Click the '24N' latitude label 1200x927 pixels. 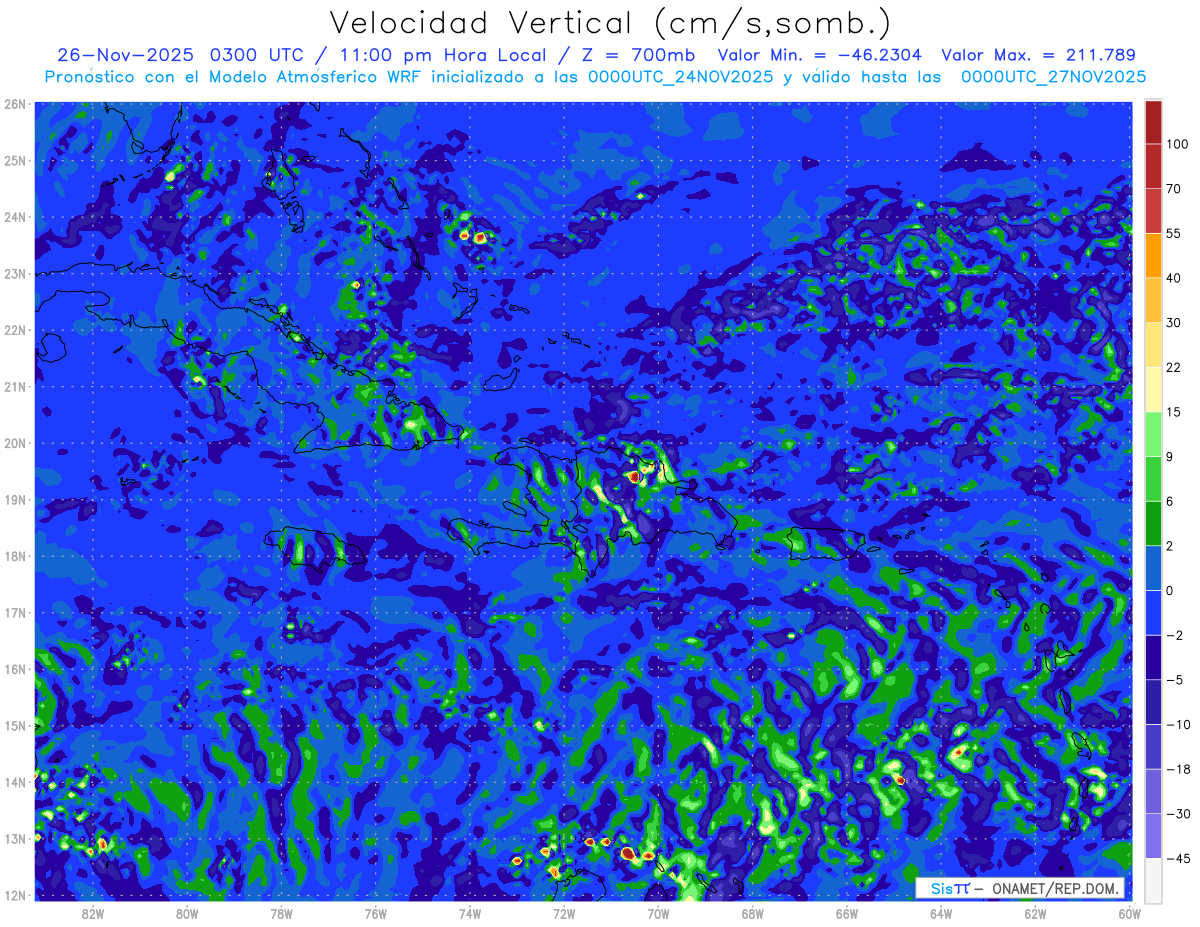point(15,217)
